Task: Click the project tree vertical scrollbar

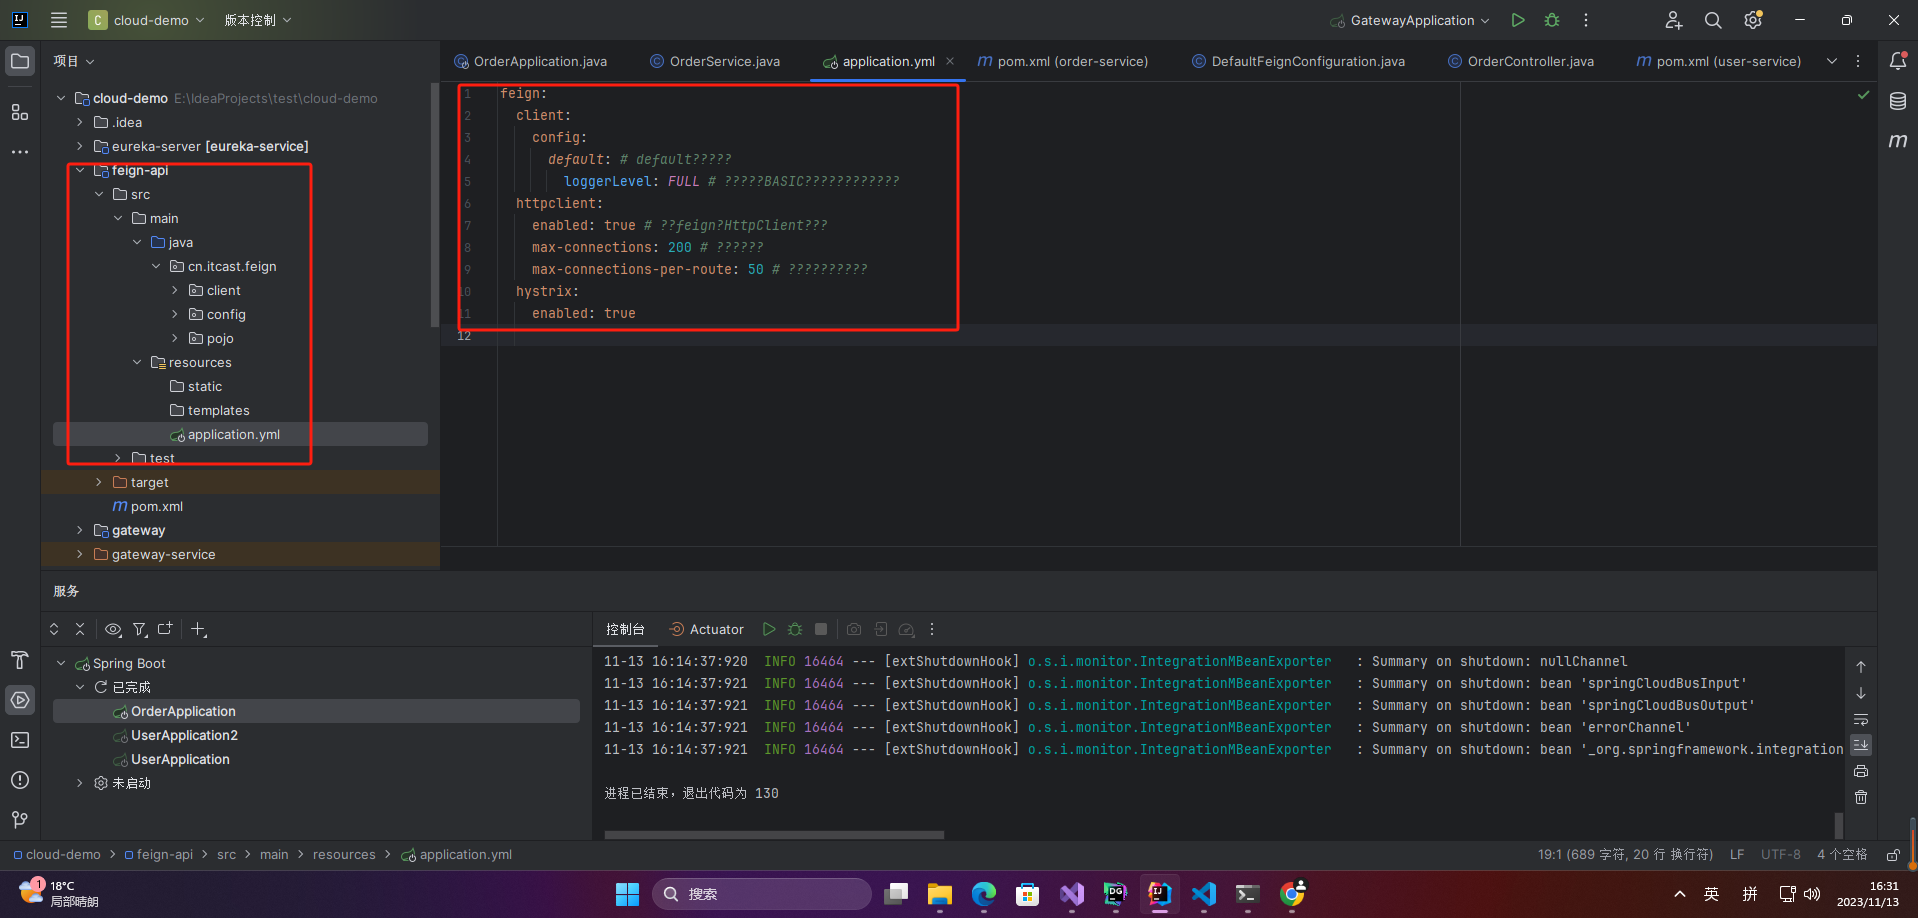Action: (434, 205)
